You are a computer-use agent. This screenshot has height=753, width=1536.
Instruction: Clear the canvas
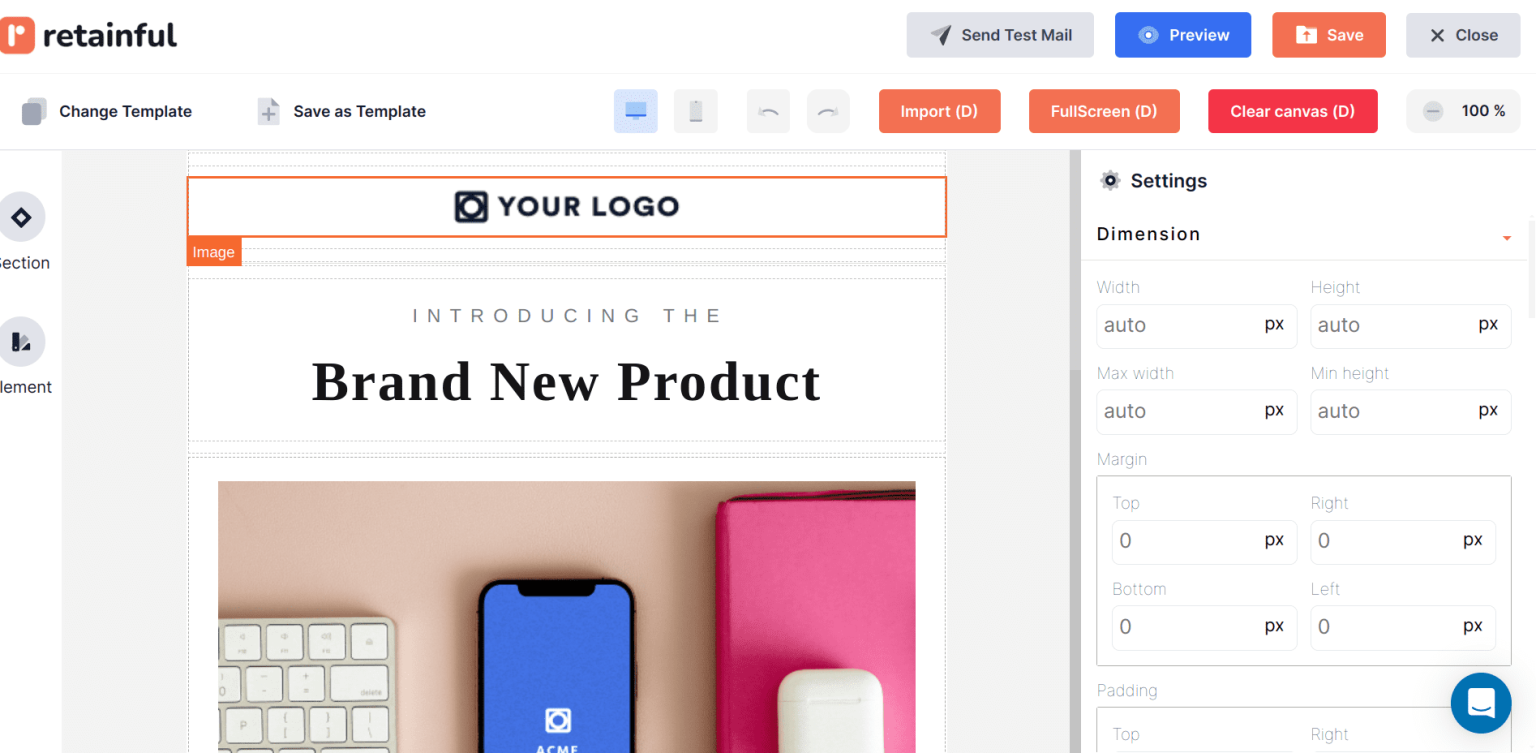point(1292,111)
